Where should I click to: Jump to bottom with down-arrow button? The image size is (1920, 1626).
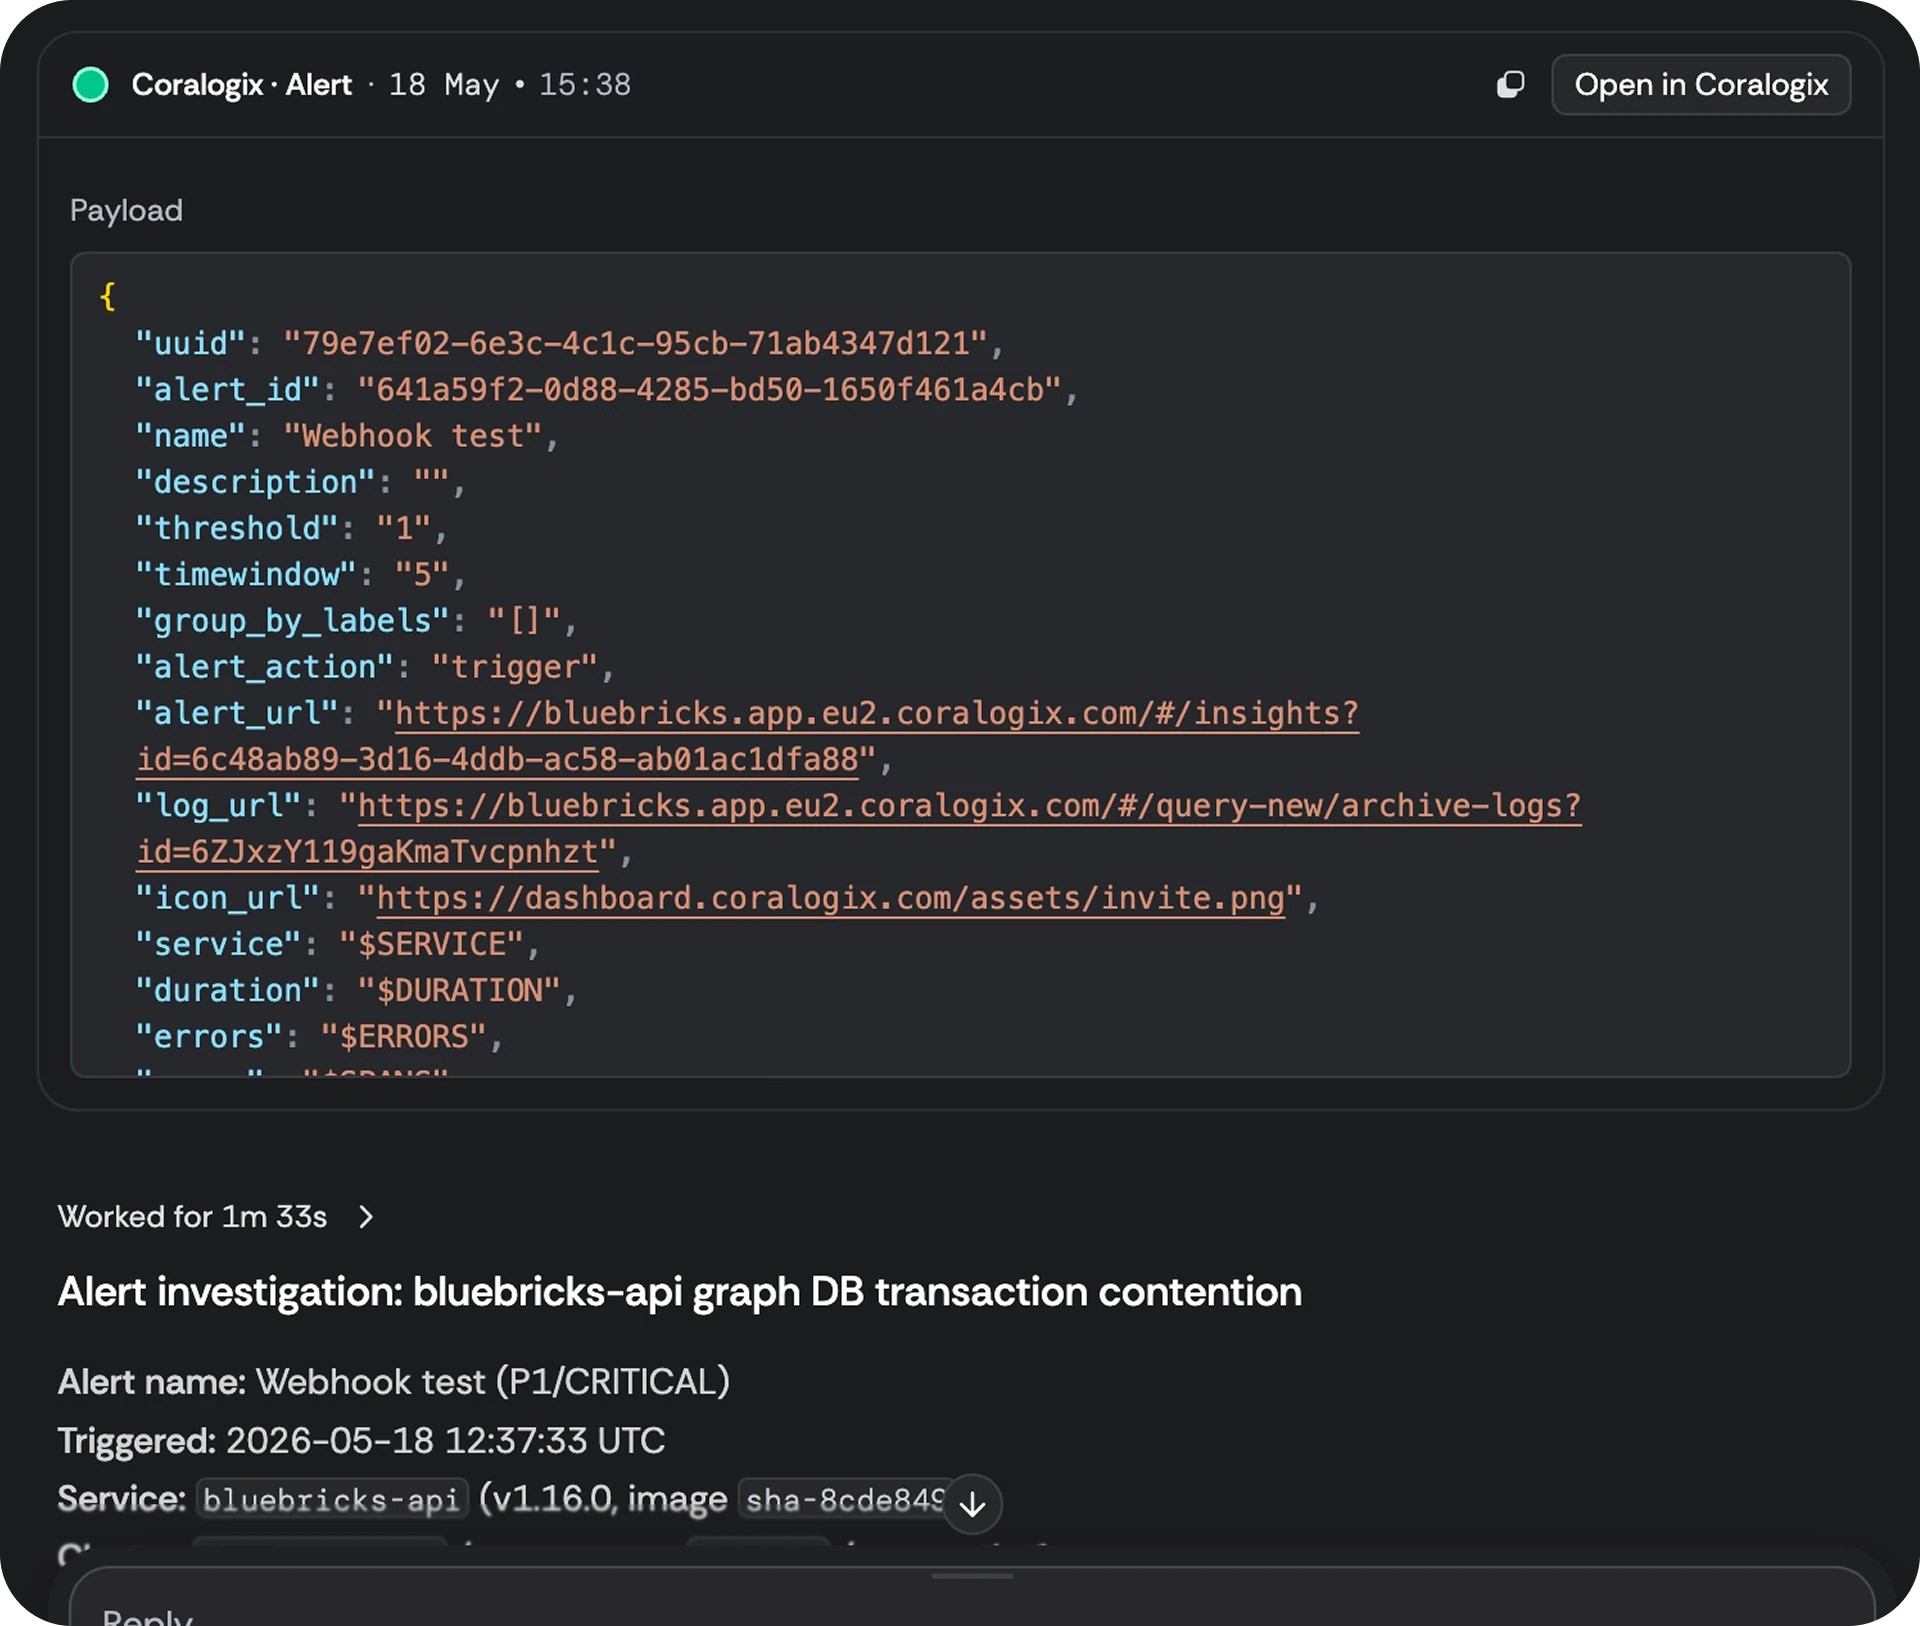pos(972,1503)
